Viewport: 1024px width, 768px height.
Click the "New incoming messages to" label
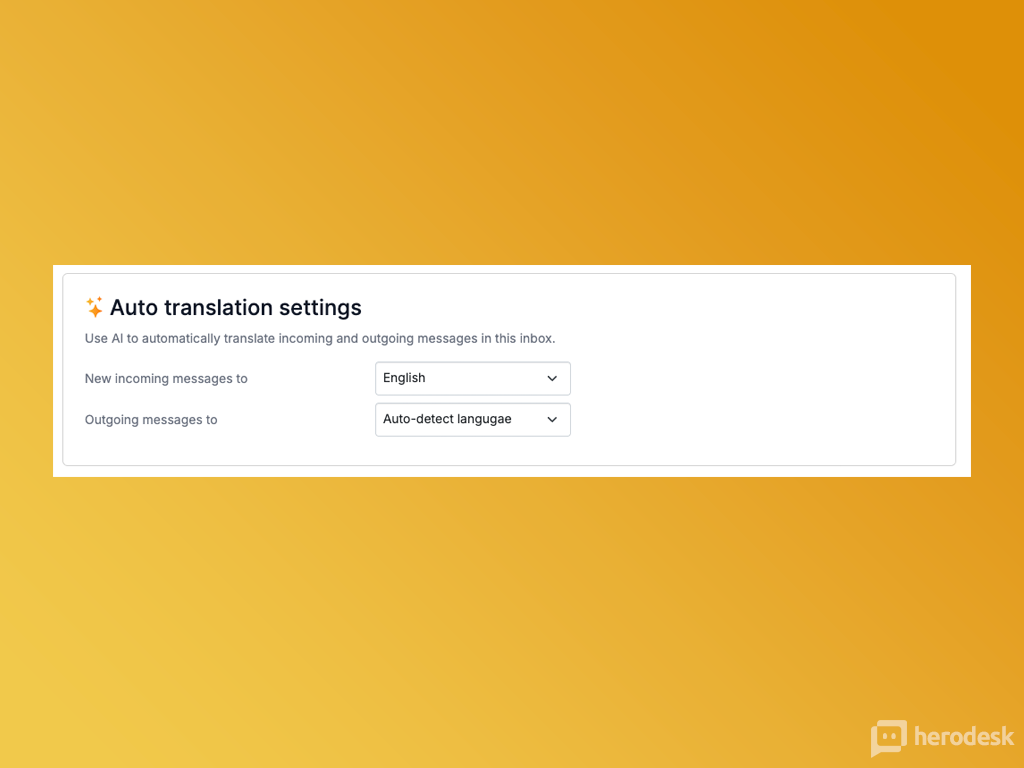166,379
